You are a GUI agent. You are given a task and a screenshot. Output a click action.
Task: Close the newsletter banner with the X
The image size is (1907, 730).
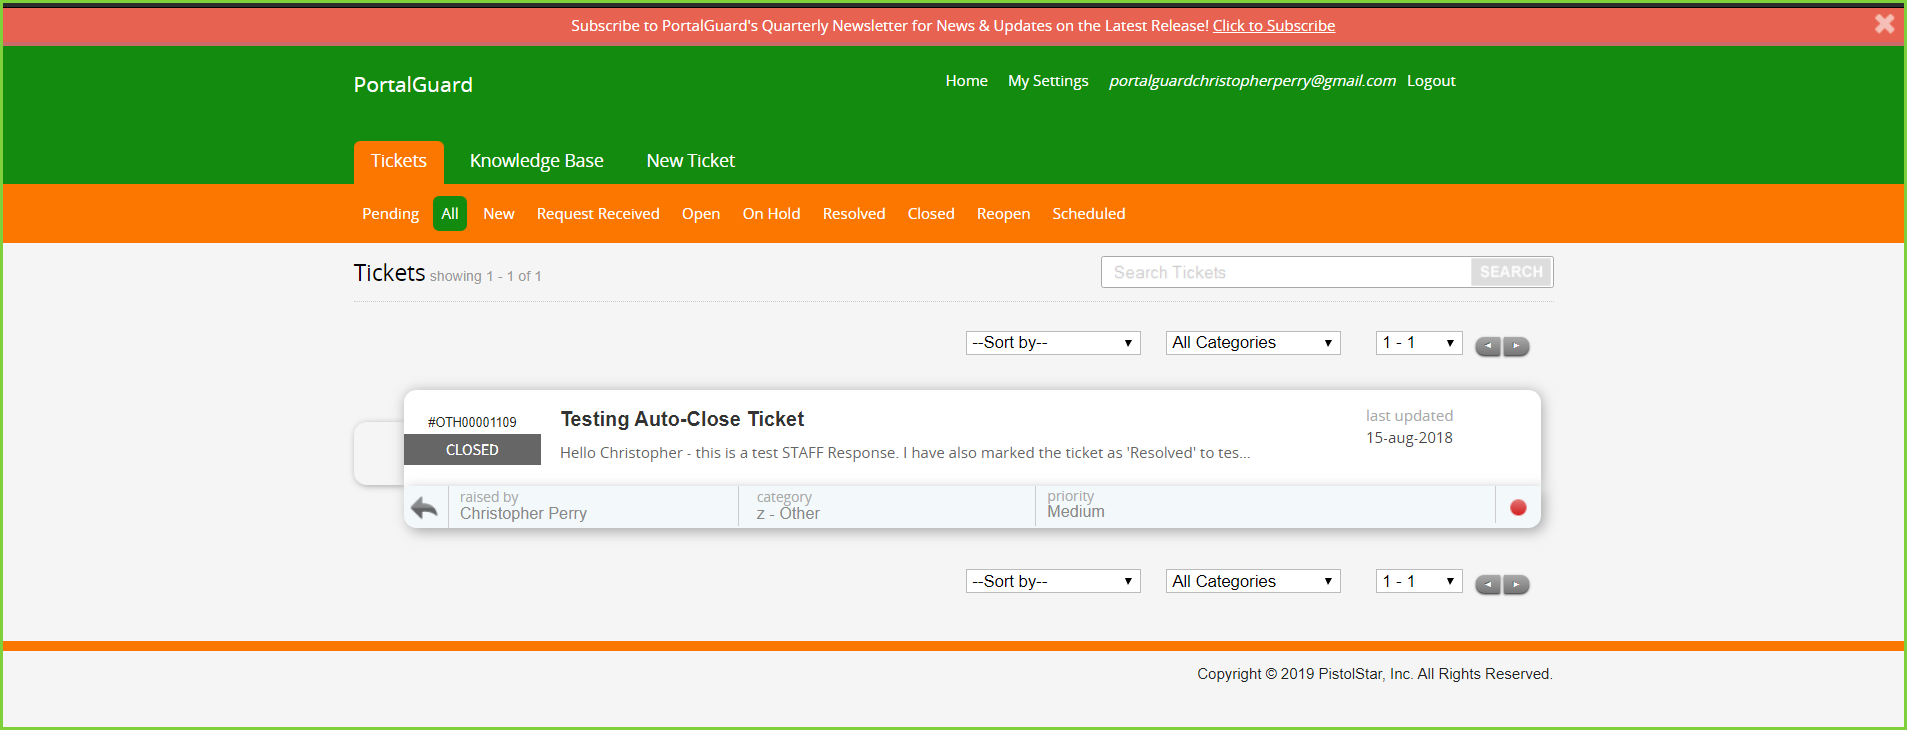click(x=1884, y=24)
